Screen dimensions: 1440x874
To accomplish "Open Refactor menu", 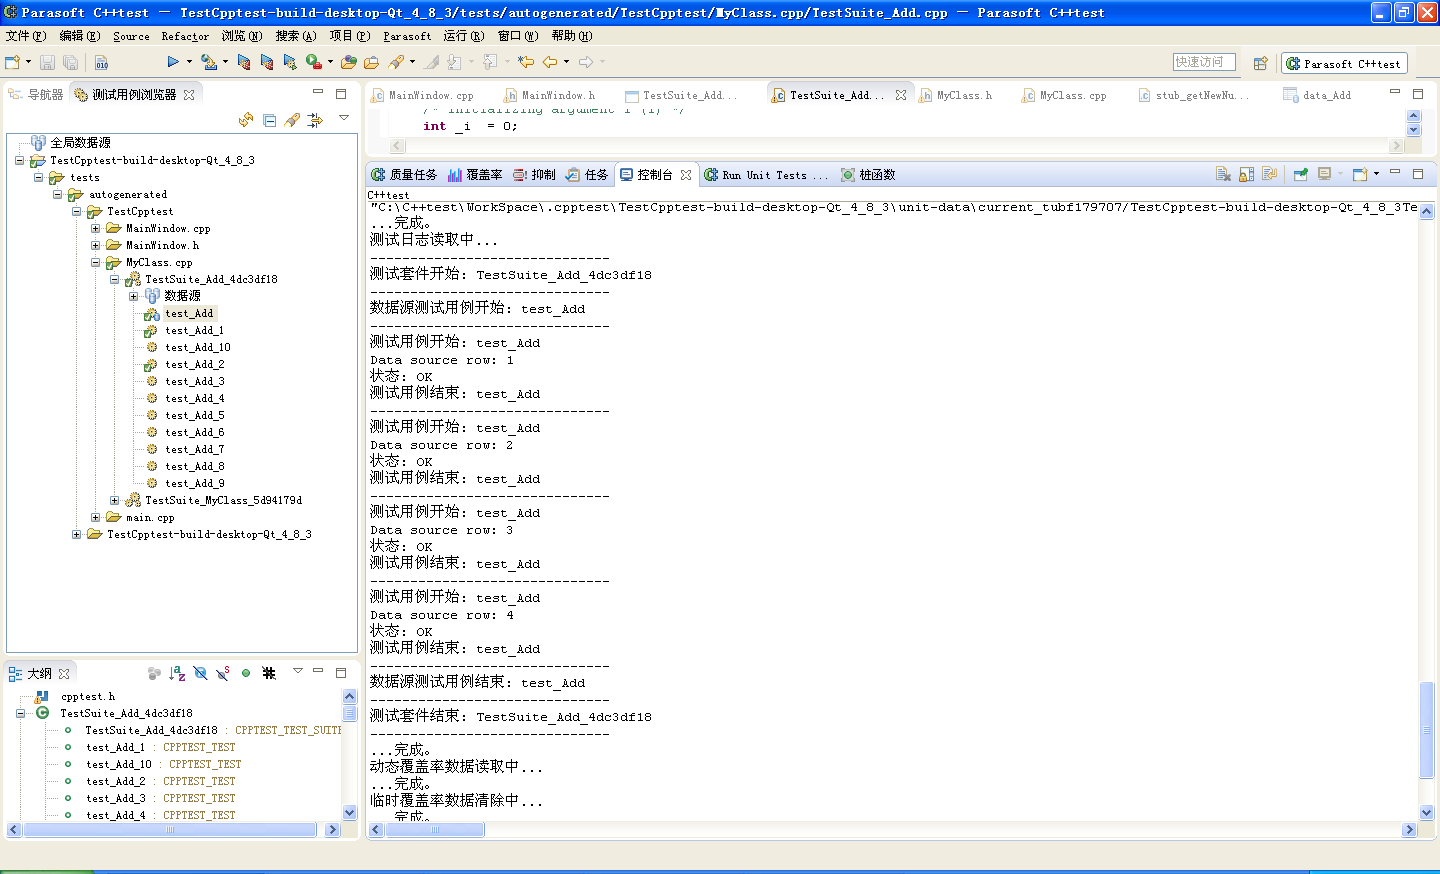I will (185, 36).
